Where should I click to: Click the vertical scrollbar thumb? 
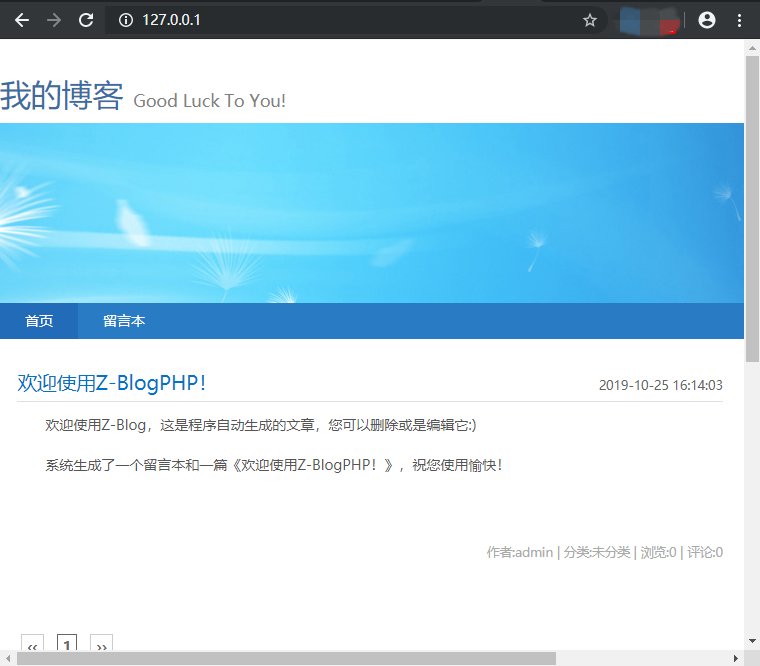(x=752, y=209)
